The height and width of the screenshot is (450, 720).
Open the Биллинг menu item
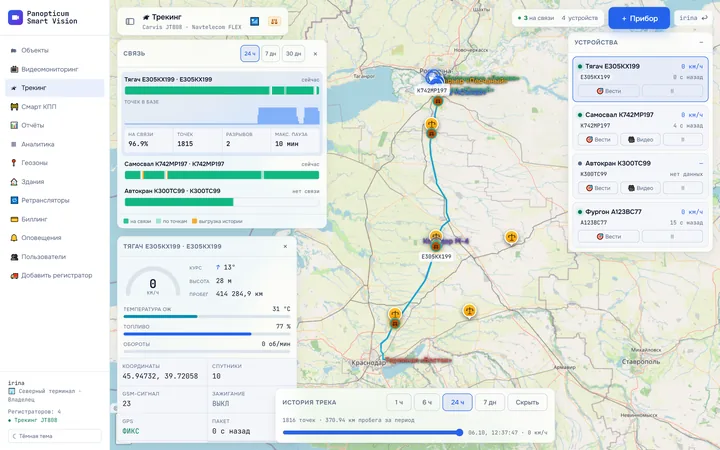[55, 219]
